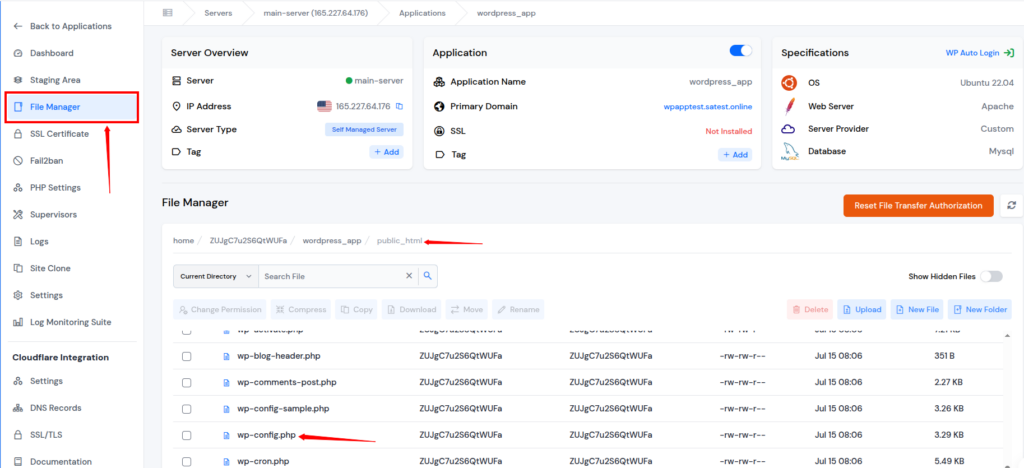Open main-server (165.227.64.176) breadcrumb

click(315, 12)
